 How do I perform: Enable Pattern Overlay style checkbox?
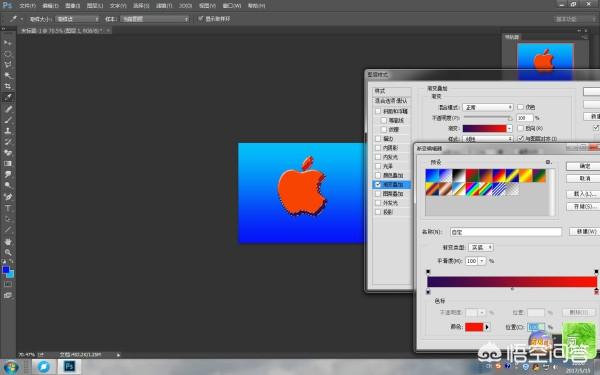point(378,194)
